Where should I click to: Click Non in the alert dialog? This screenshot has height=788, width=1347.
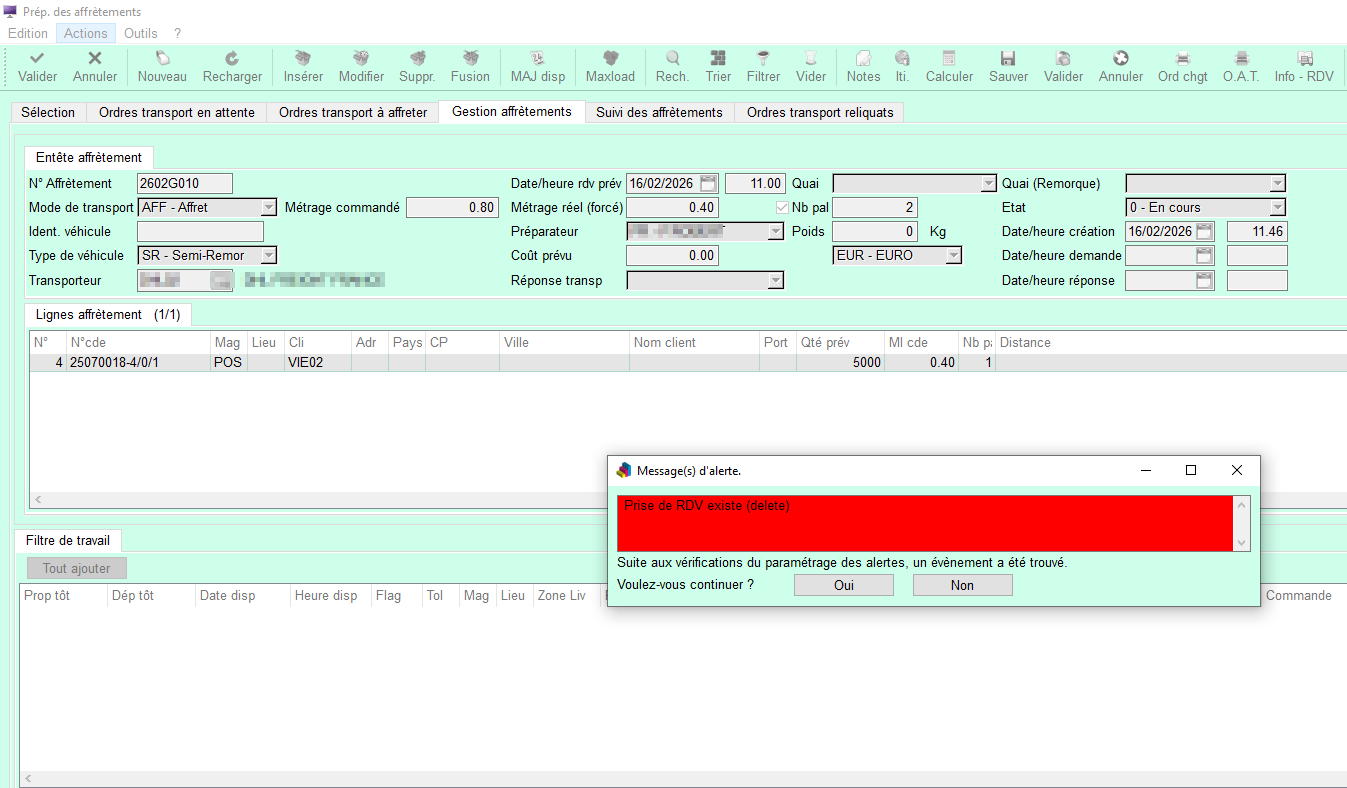pyautogui.click(x=962, y=585)
